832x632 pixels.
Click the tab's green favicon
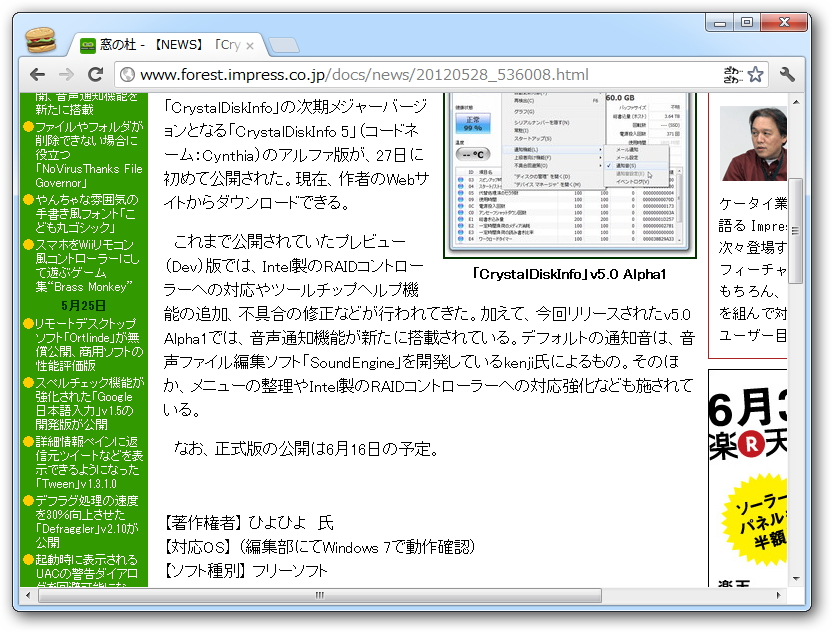pos(88,46)
